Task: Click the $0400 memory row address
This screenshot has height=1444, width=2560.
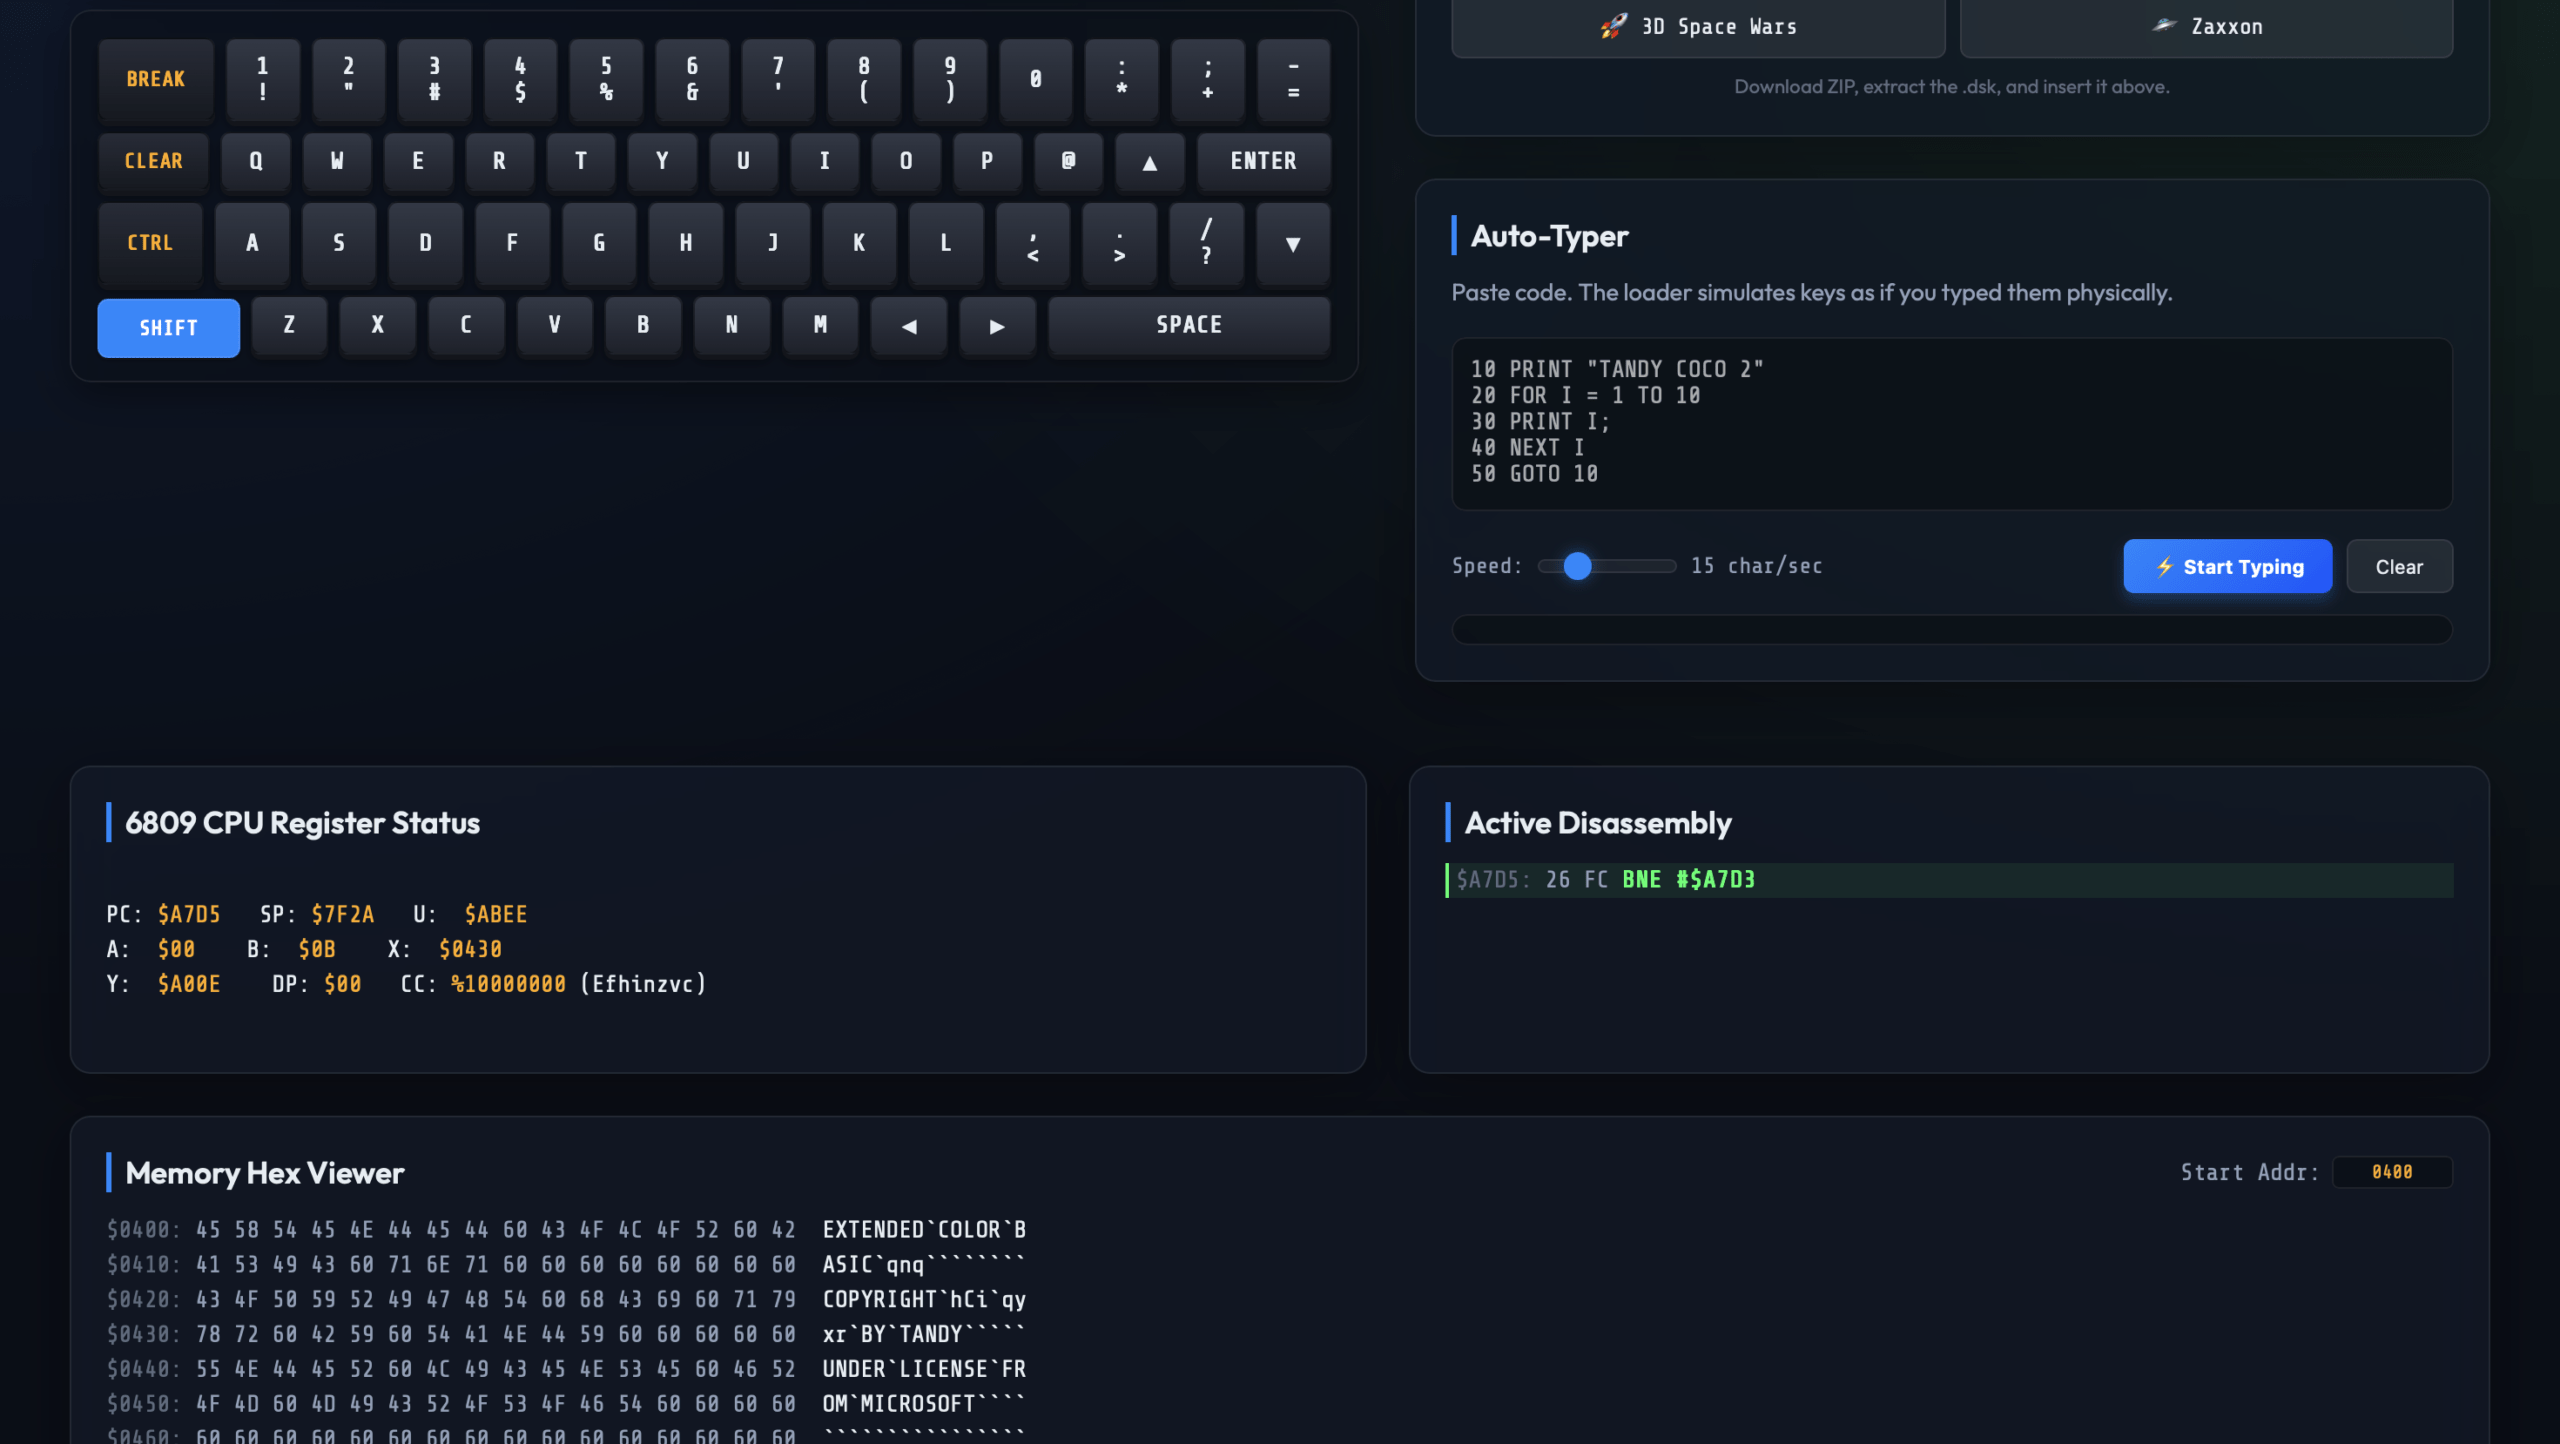Action: 144,1230
